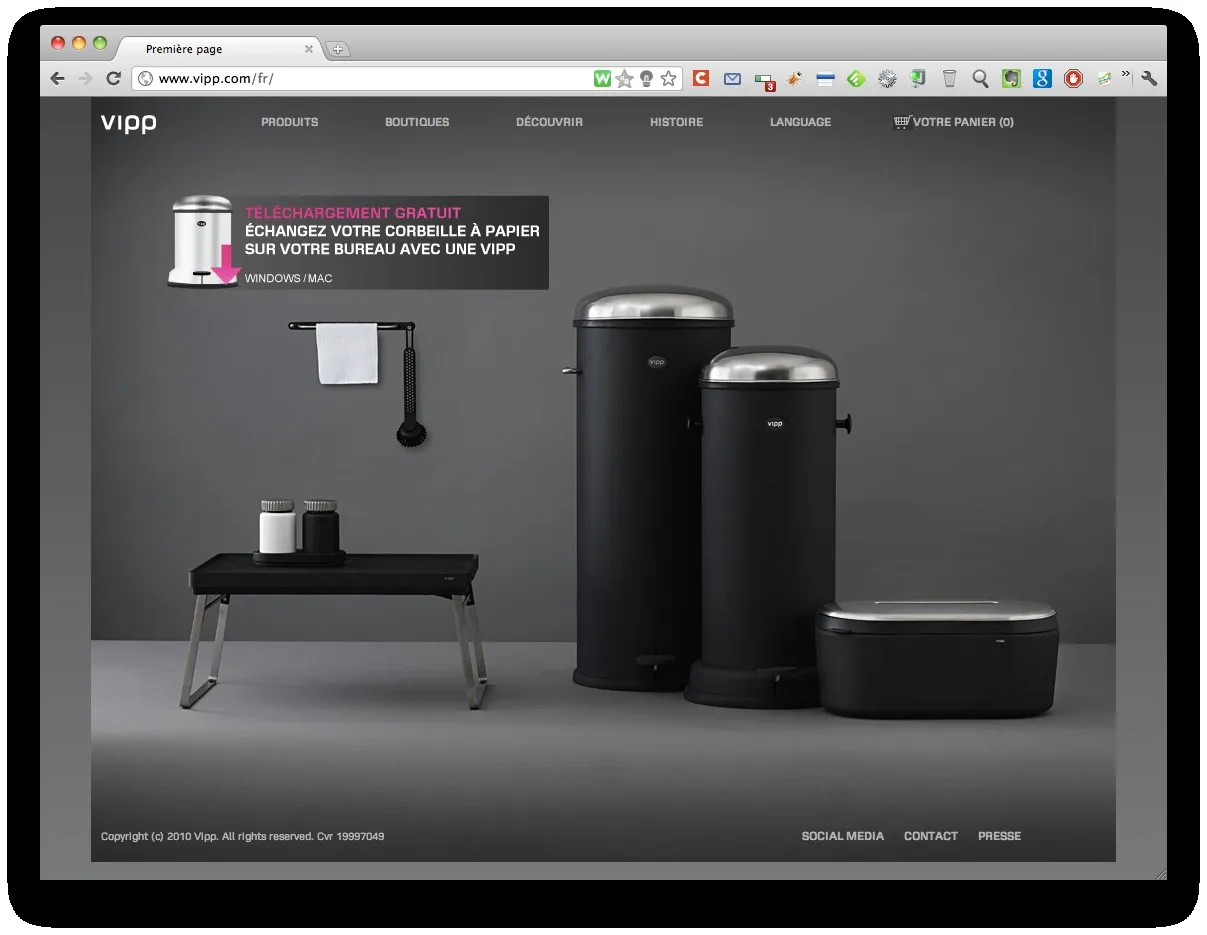Go back with the back arrow
Viewport: 1207px width, 935px height.
57,79
